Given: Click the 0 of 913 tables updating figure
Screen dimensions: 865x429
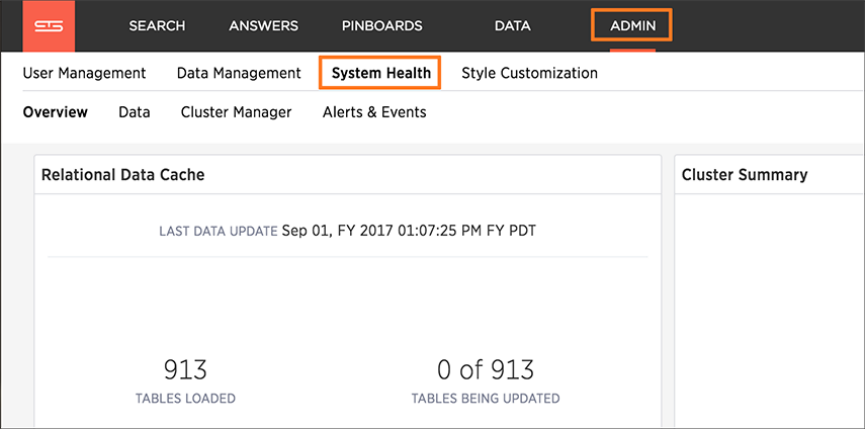Looking at the screenshot, I should (485, 370).
